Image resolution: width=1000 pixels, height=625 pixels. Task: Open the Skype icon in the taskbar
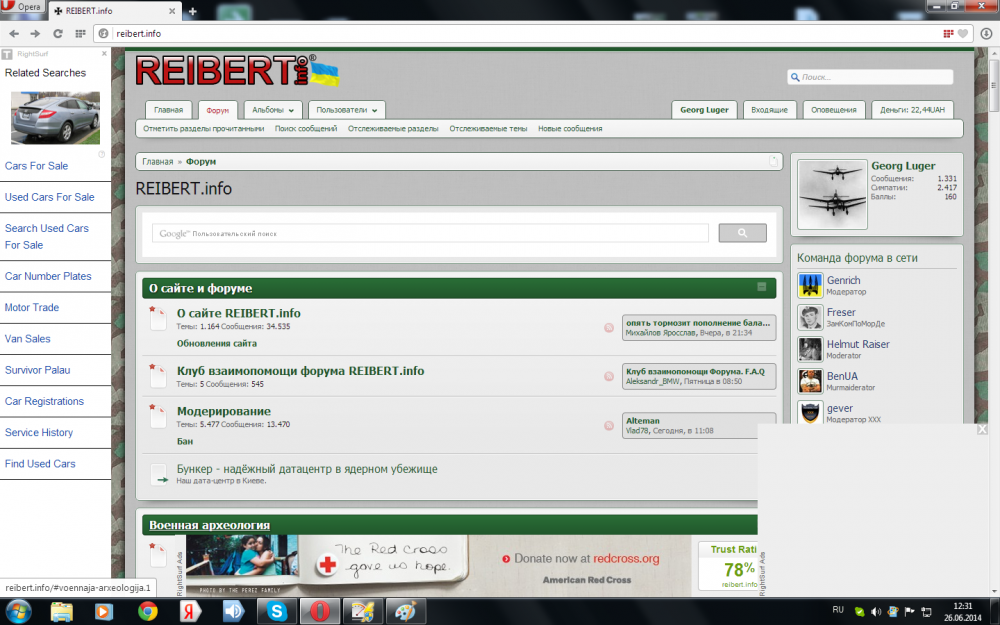pos(276,611)
